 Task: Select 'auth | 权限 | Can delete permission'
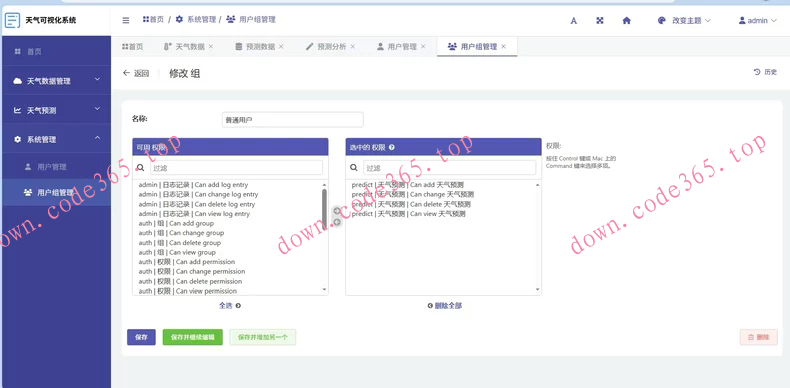190,281
